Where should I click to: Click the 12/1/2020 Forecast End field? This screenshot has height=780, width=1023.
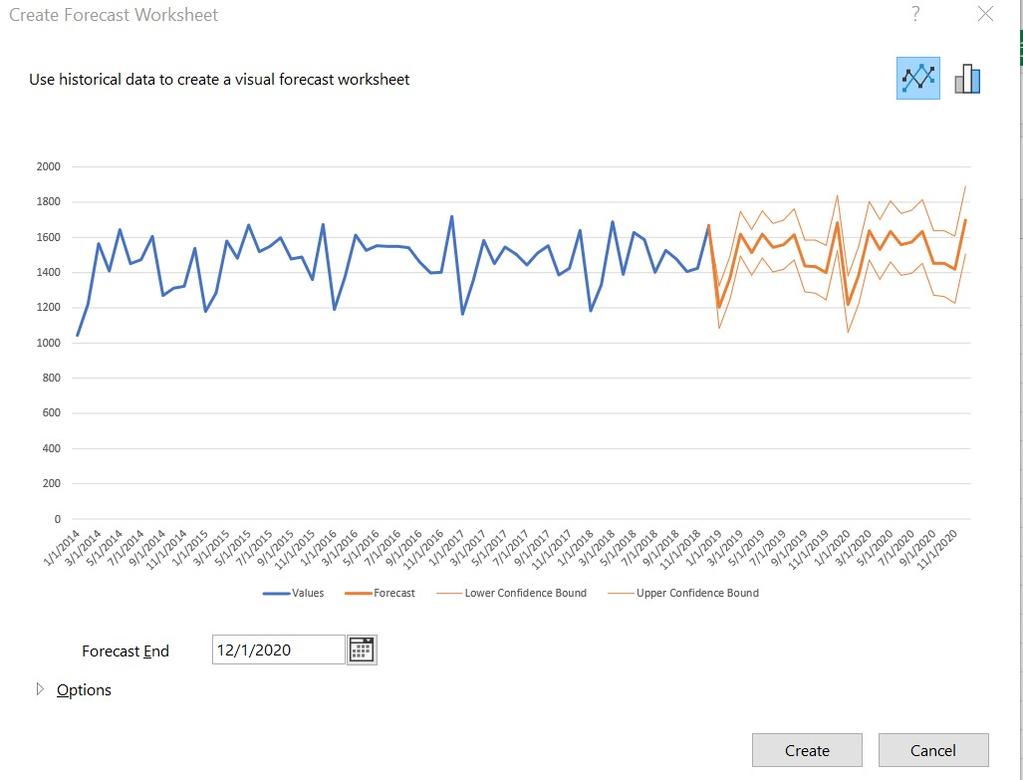[277, 649]
